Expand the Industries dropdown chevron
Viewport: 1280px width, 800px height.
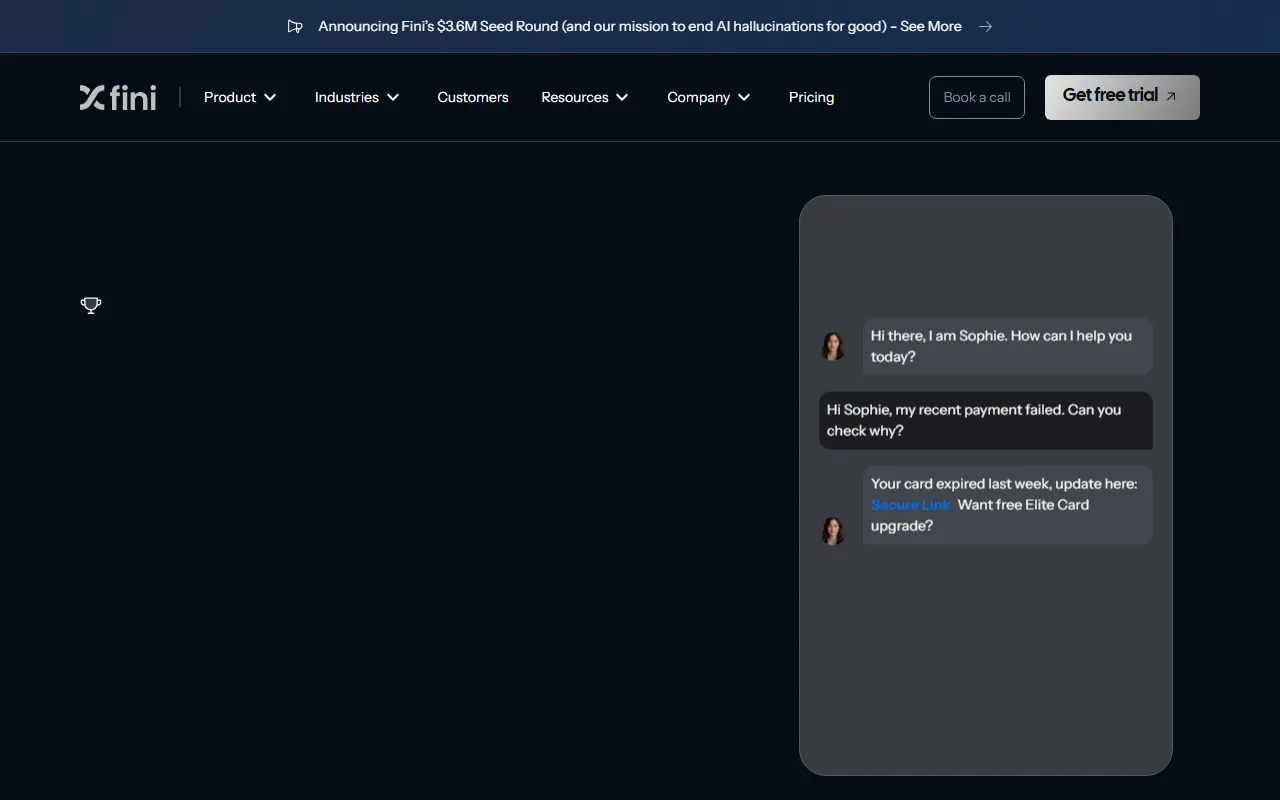pos(393,97)
